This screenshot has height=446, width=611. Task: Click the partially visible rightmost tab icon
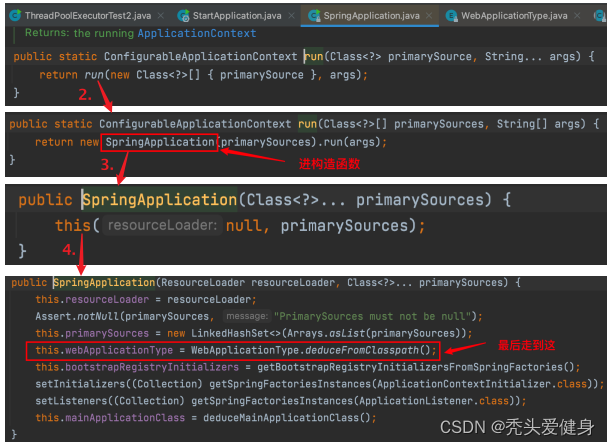click(599, 16)
